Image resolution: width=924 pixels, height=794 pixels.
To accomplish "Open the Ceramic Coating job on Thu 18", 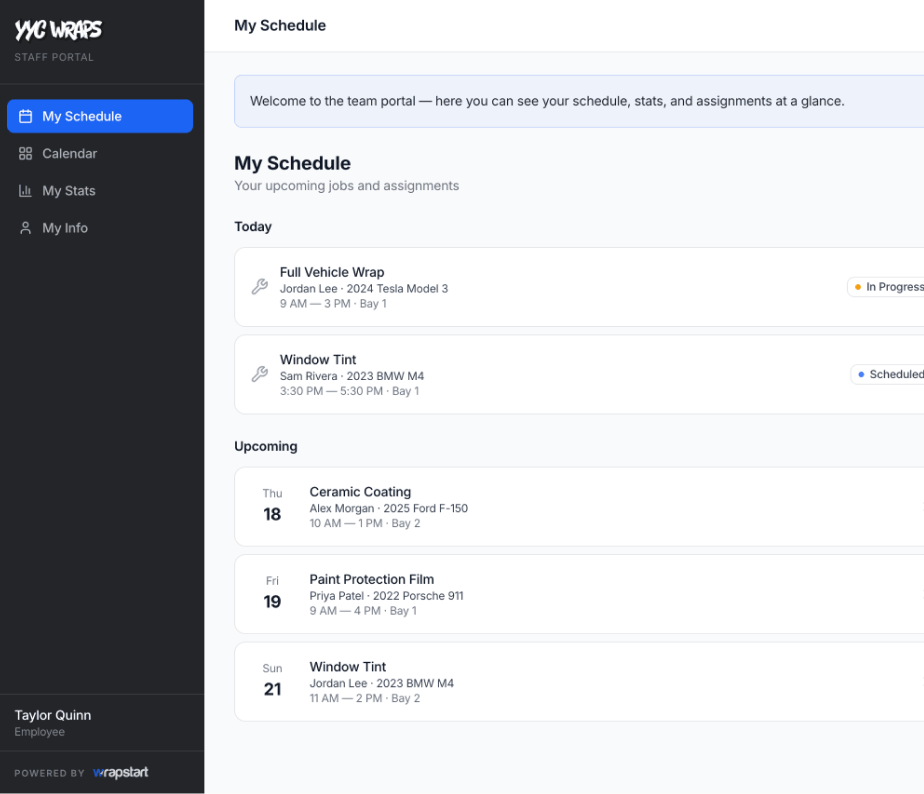I will [579, 507].
